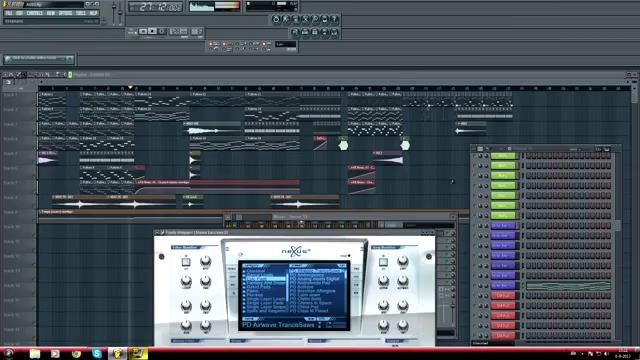Click the last round icon in lower shortcut row

tap(334, 32)
